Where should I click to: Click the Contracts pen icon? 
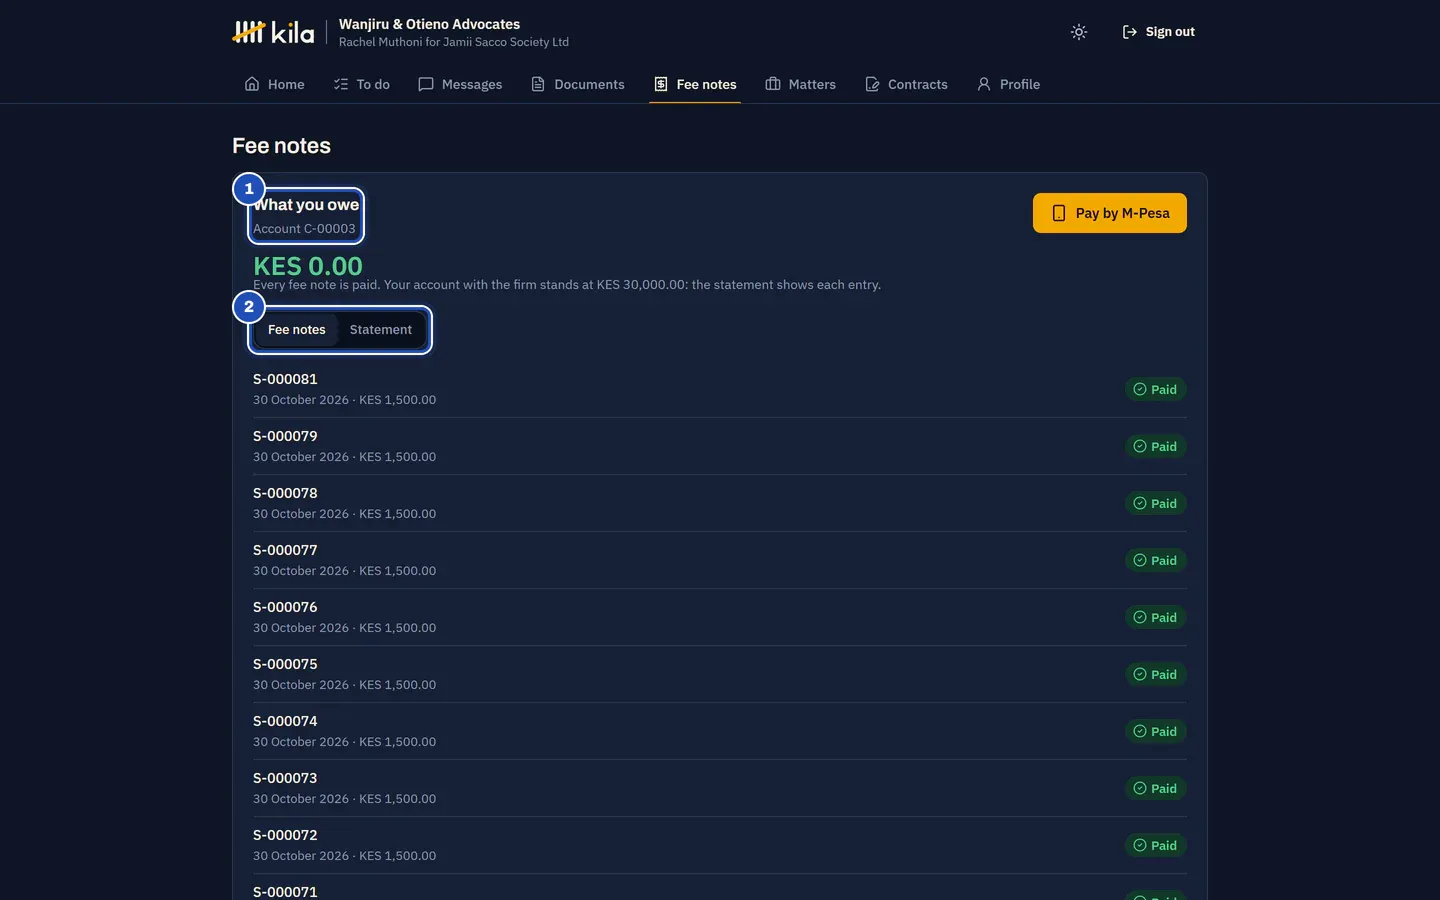[872, 84]
